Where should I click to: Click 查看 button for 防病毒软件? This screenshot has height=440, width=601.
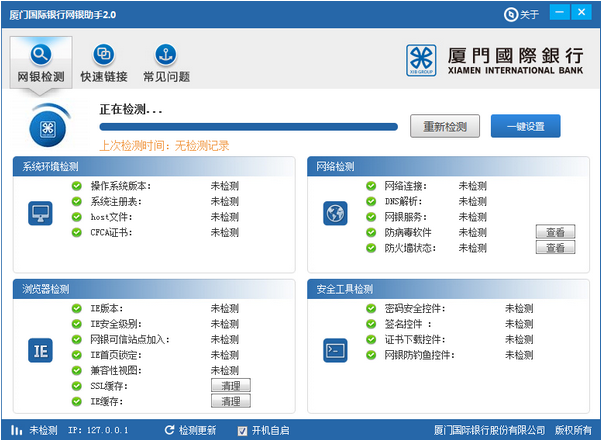coord(555,232)
